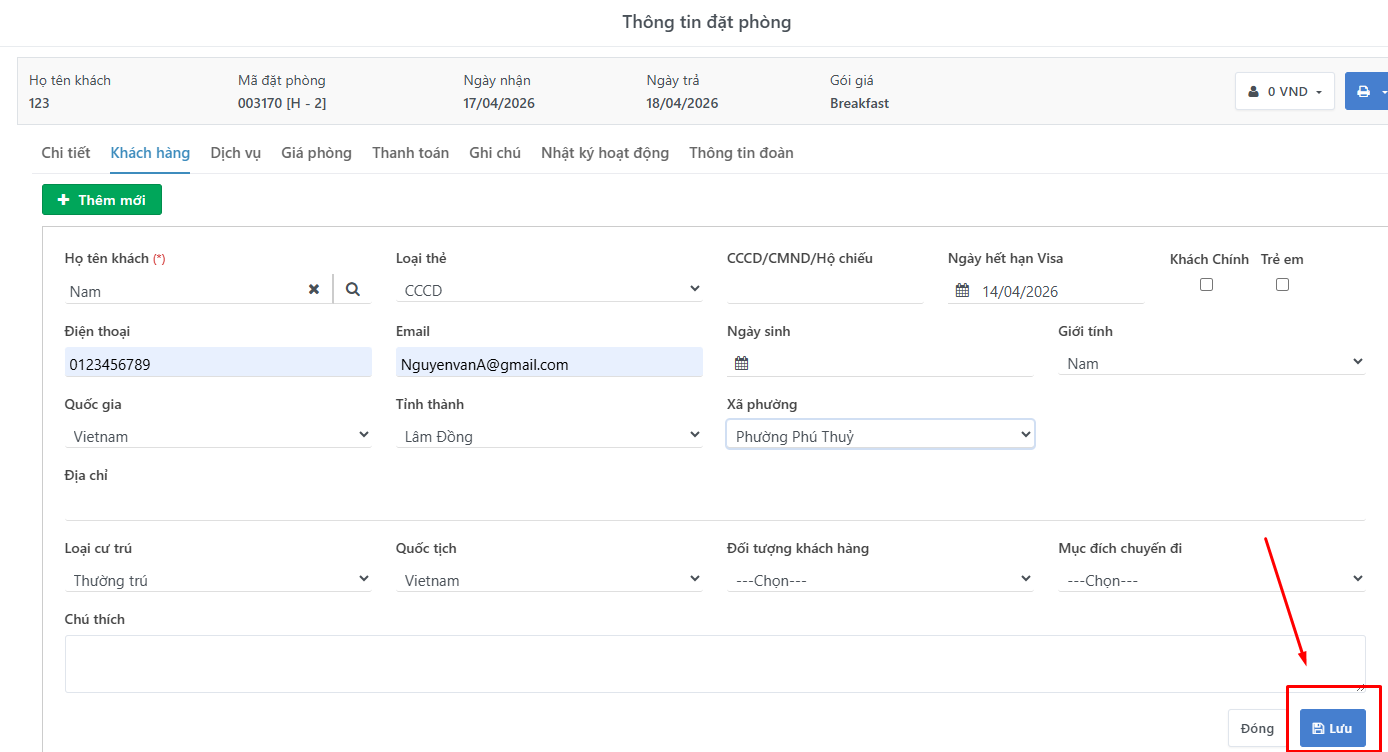The image size is (1388, 752).
Task: Click the booking code text 003170 [H - 2]
Action: (x=282, y=103)
